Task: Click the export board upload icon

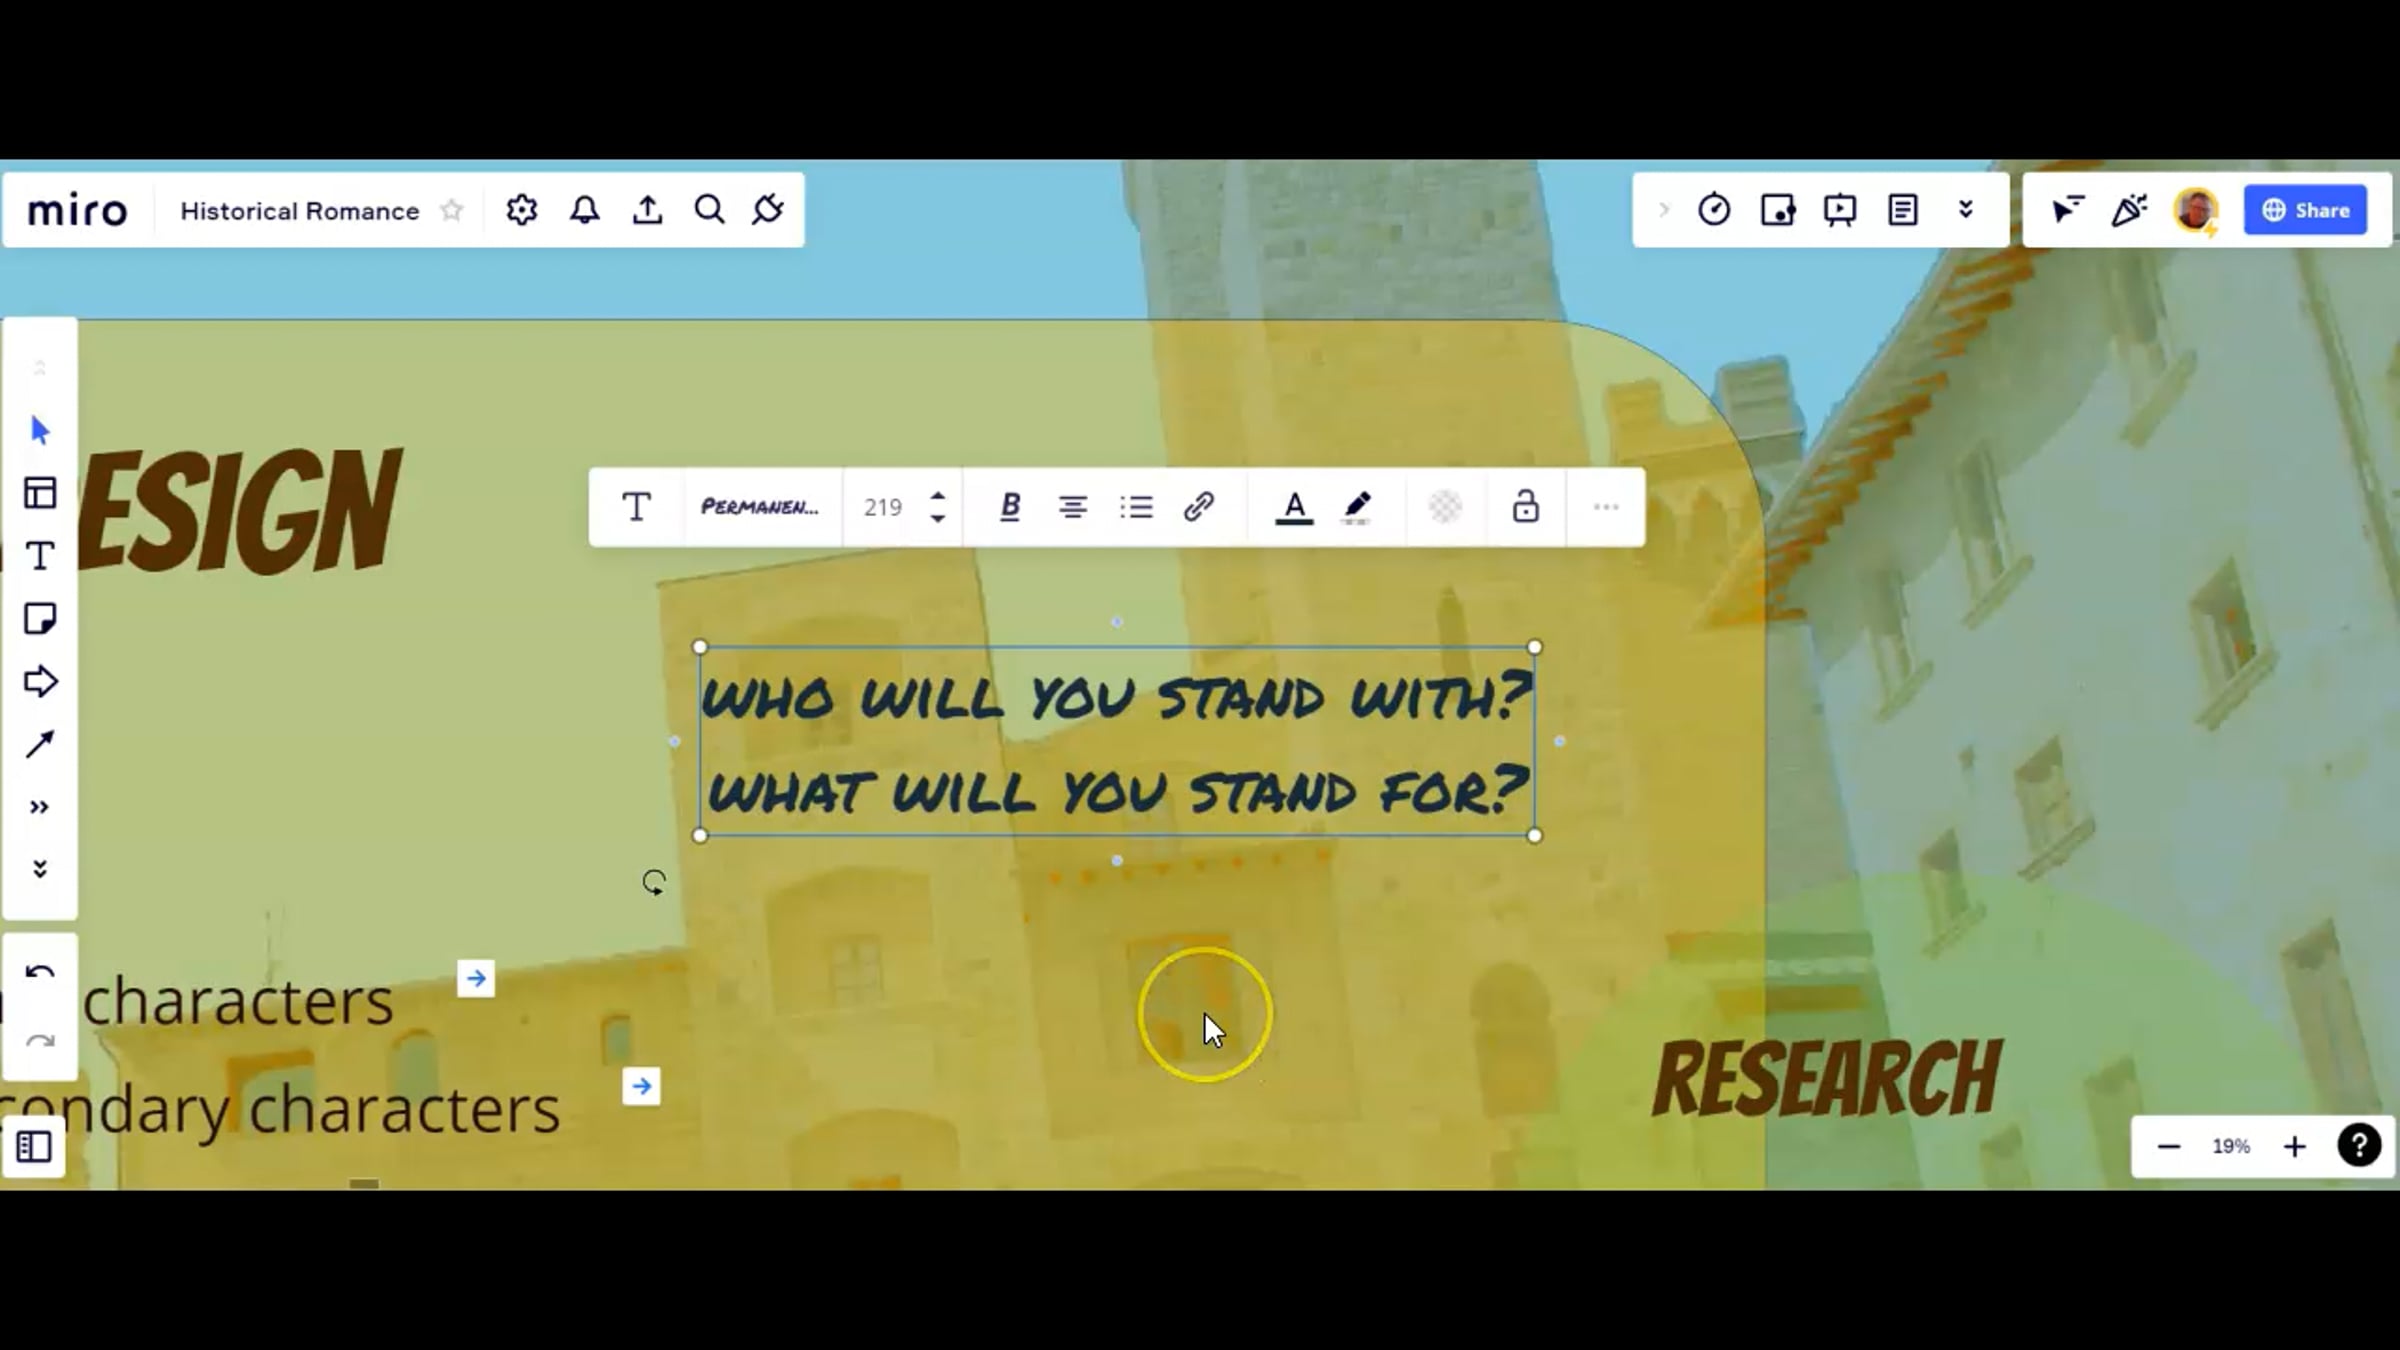Action: point(647,210)
